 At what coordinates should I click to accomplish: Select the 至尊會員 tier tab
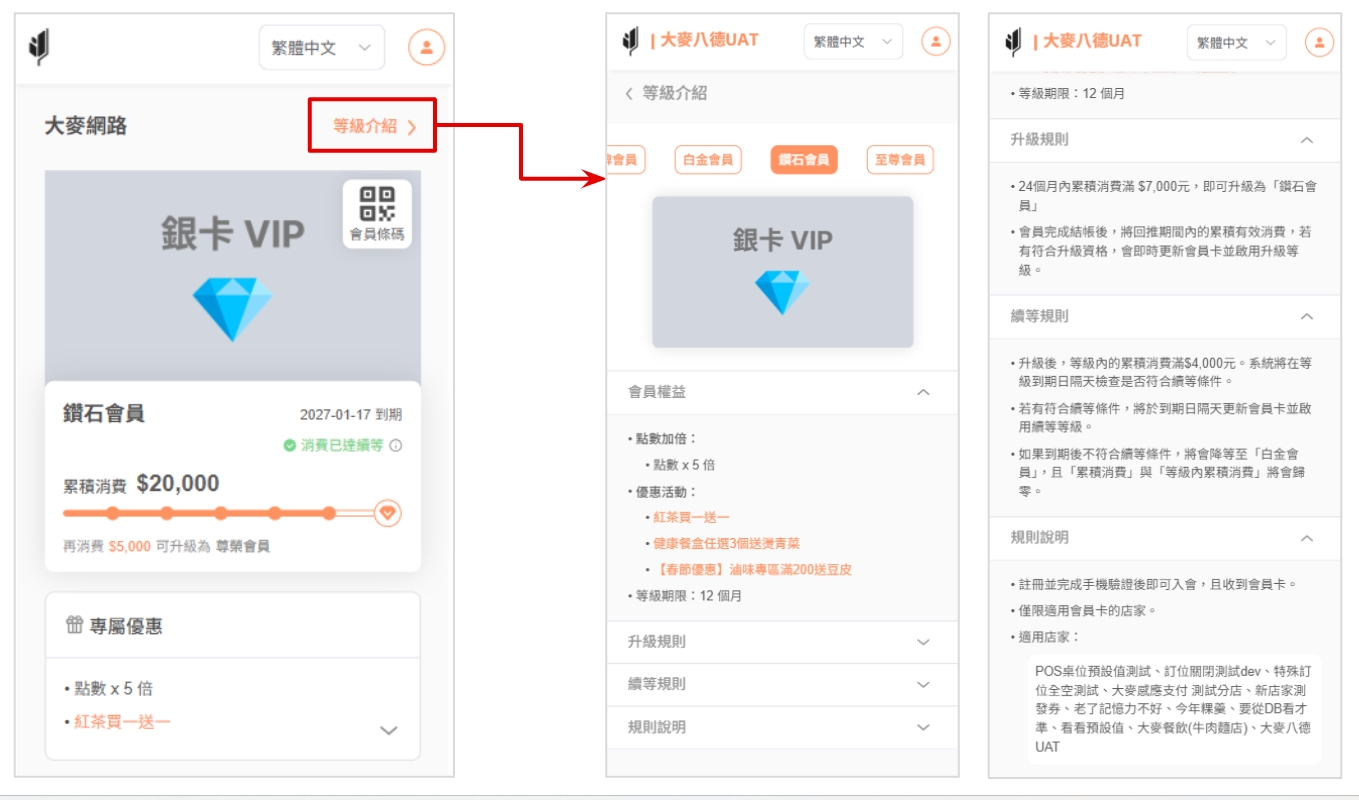click(899, 160)
